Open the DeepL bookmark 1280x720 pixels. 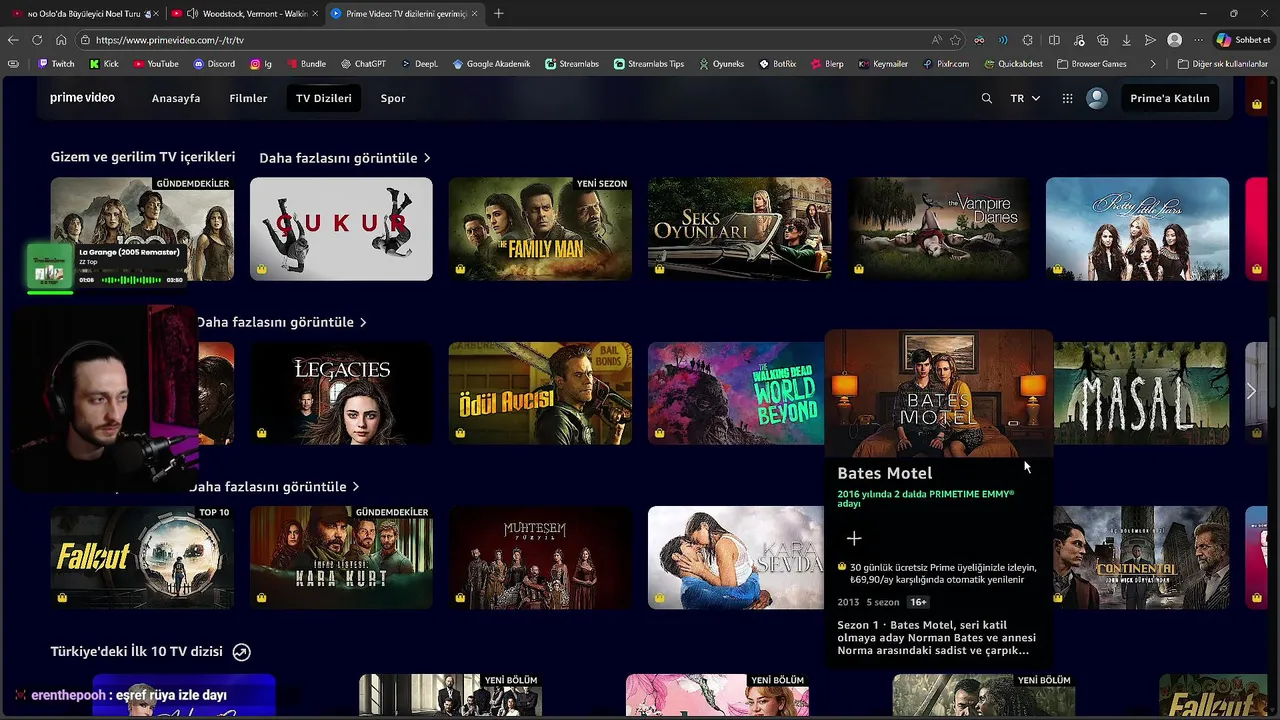click(420, 64)
